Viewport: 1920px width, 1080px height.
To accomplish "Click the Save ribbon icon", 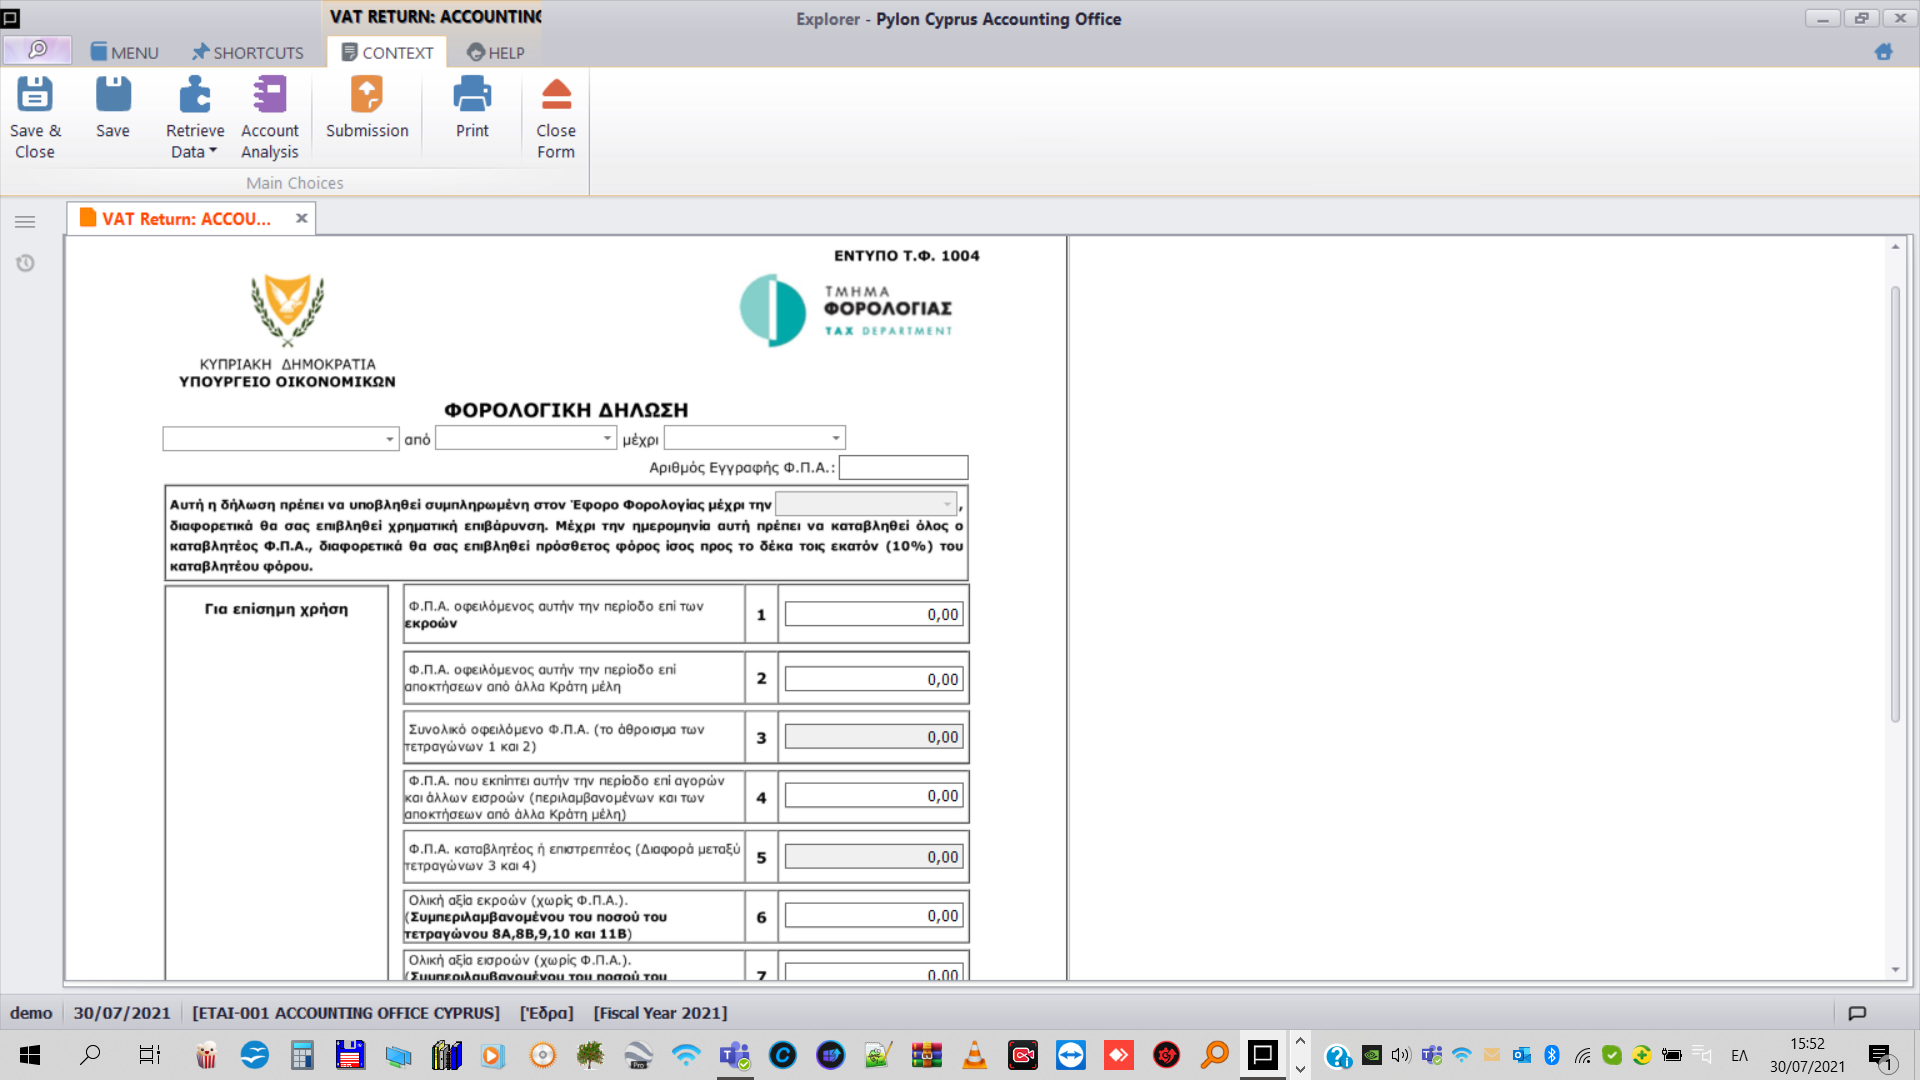I will tap(113, 96).
